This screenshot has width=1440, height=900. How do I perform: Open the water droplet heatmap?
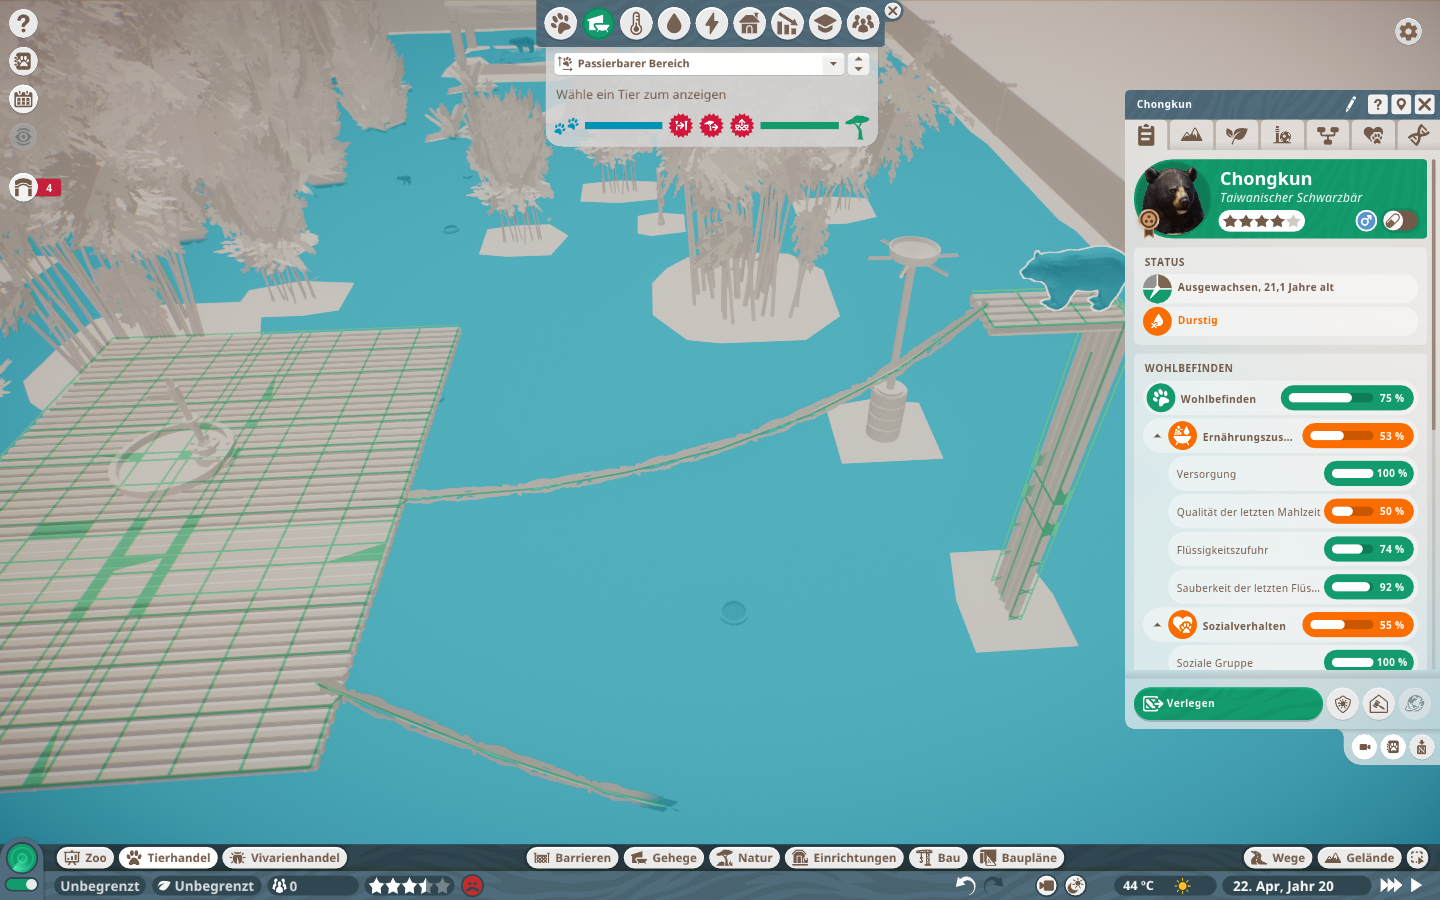[674, 23]
